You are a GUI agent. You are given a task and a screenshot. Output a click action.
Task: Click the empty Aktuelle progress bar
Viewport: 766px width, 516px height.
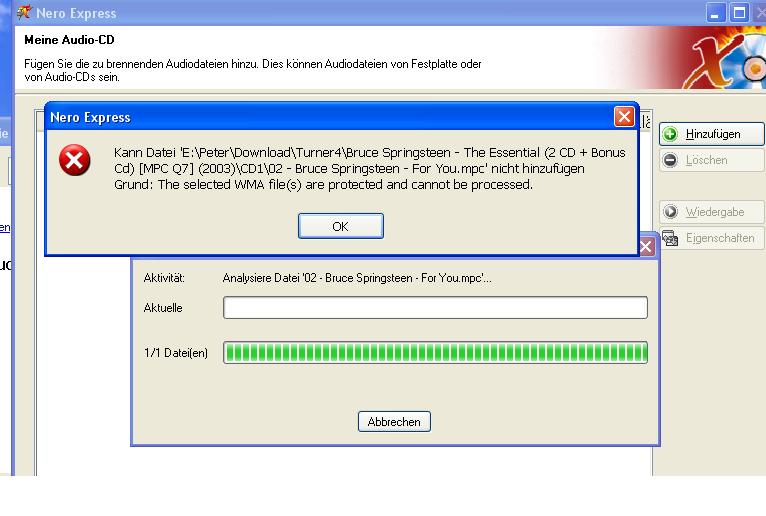(x=435, y=308)
